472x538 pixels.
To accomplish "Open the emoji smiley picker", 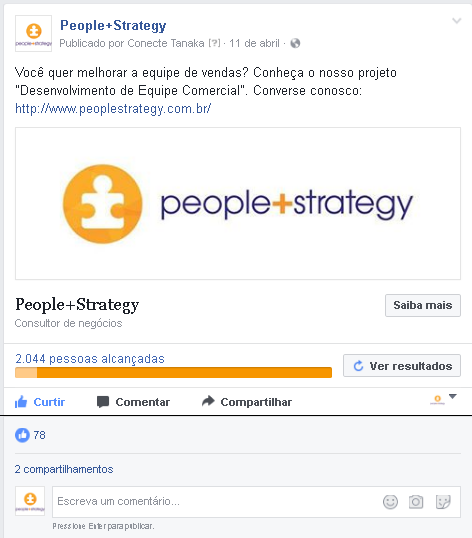I will coord(390,502).
